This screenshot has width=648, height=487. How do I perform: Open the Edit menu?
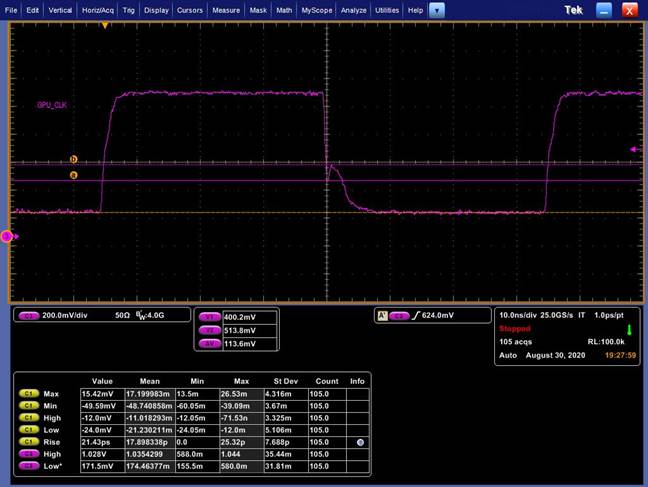pos(33,10)
